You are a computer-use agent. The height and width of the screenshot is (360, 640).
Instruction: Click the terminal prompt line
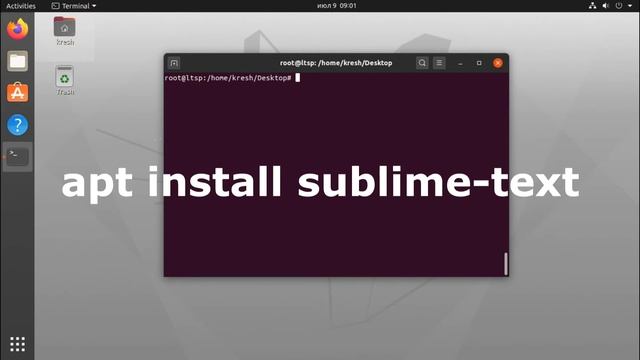pyautogui.click(x=232, y=78)
